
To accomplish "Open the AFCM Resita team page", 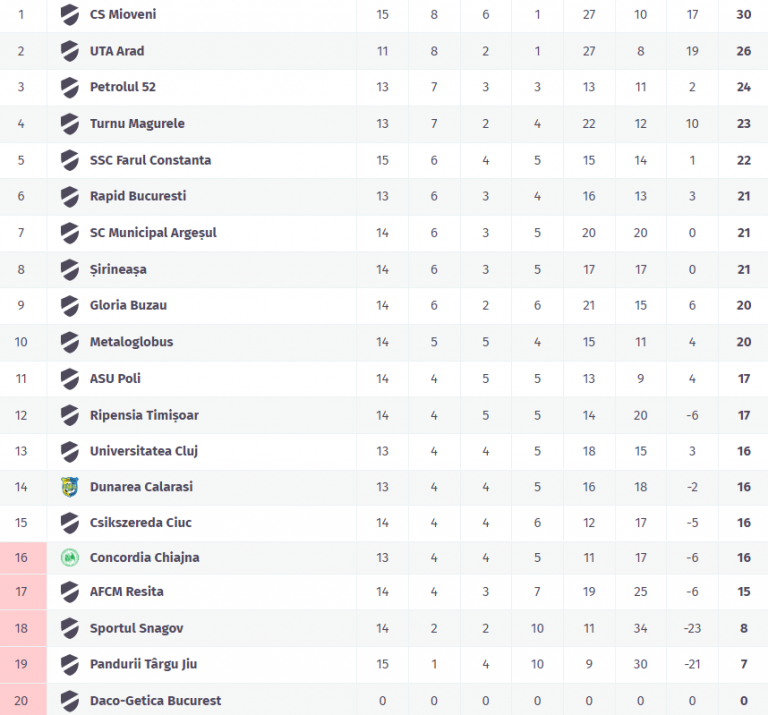I will click(126, 592).
